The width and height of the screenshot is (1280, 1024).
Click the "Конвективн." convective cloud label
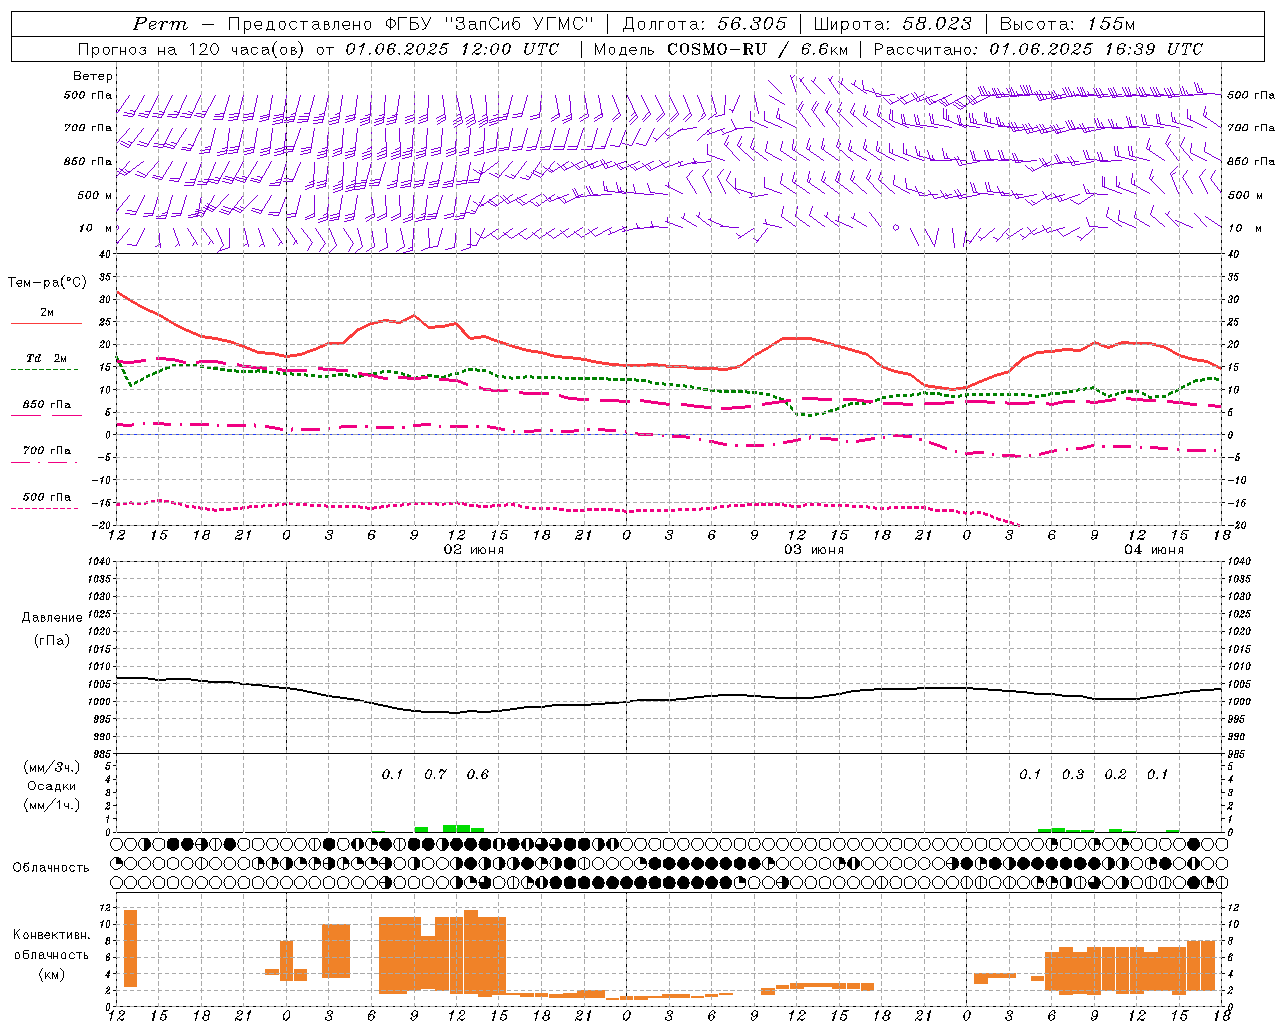click(51, 935)
